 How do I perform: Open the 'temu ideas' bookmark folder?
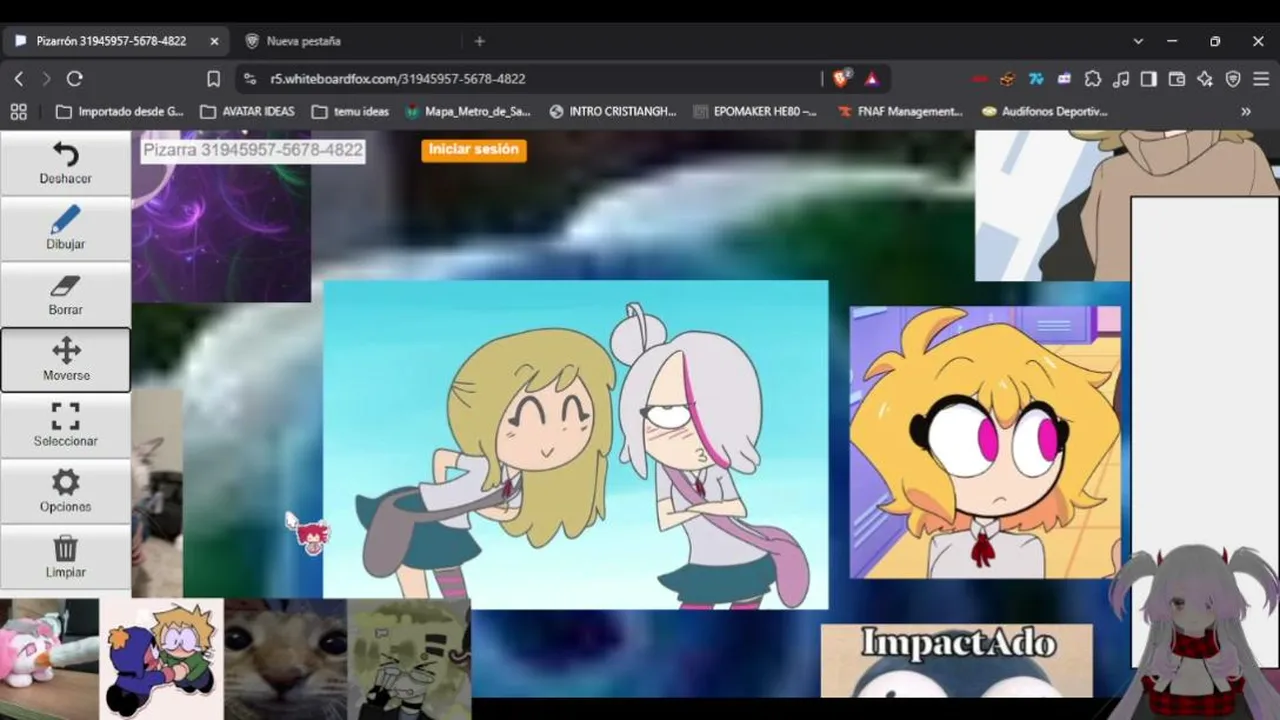tap(350, 112)
